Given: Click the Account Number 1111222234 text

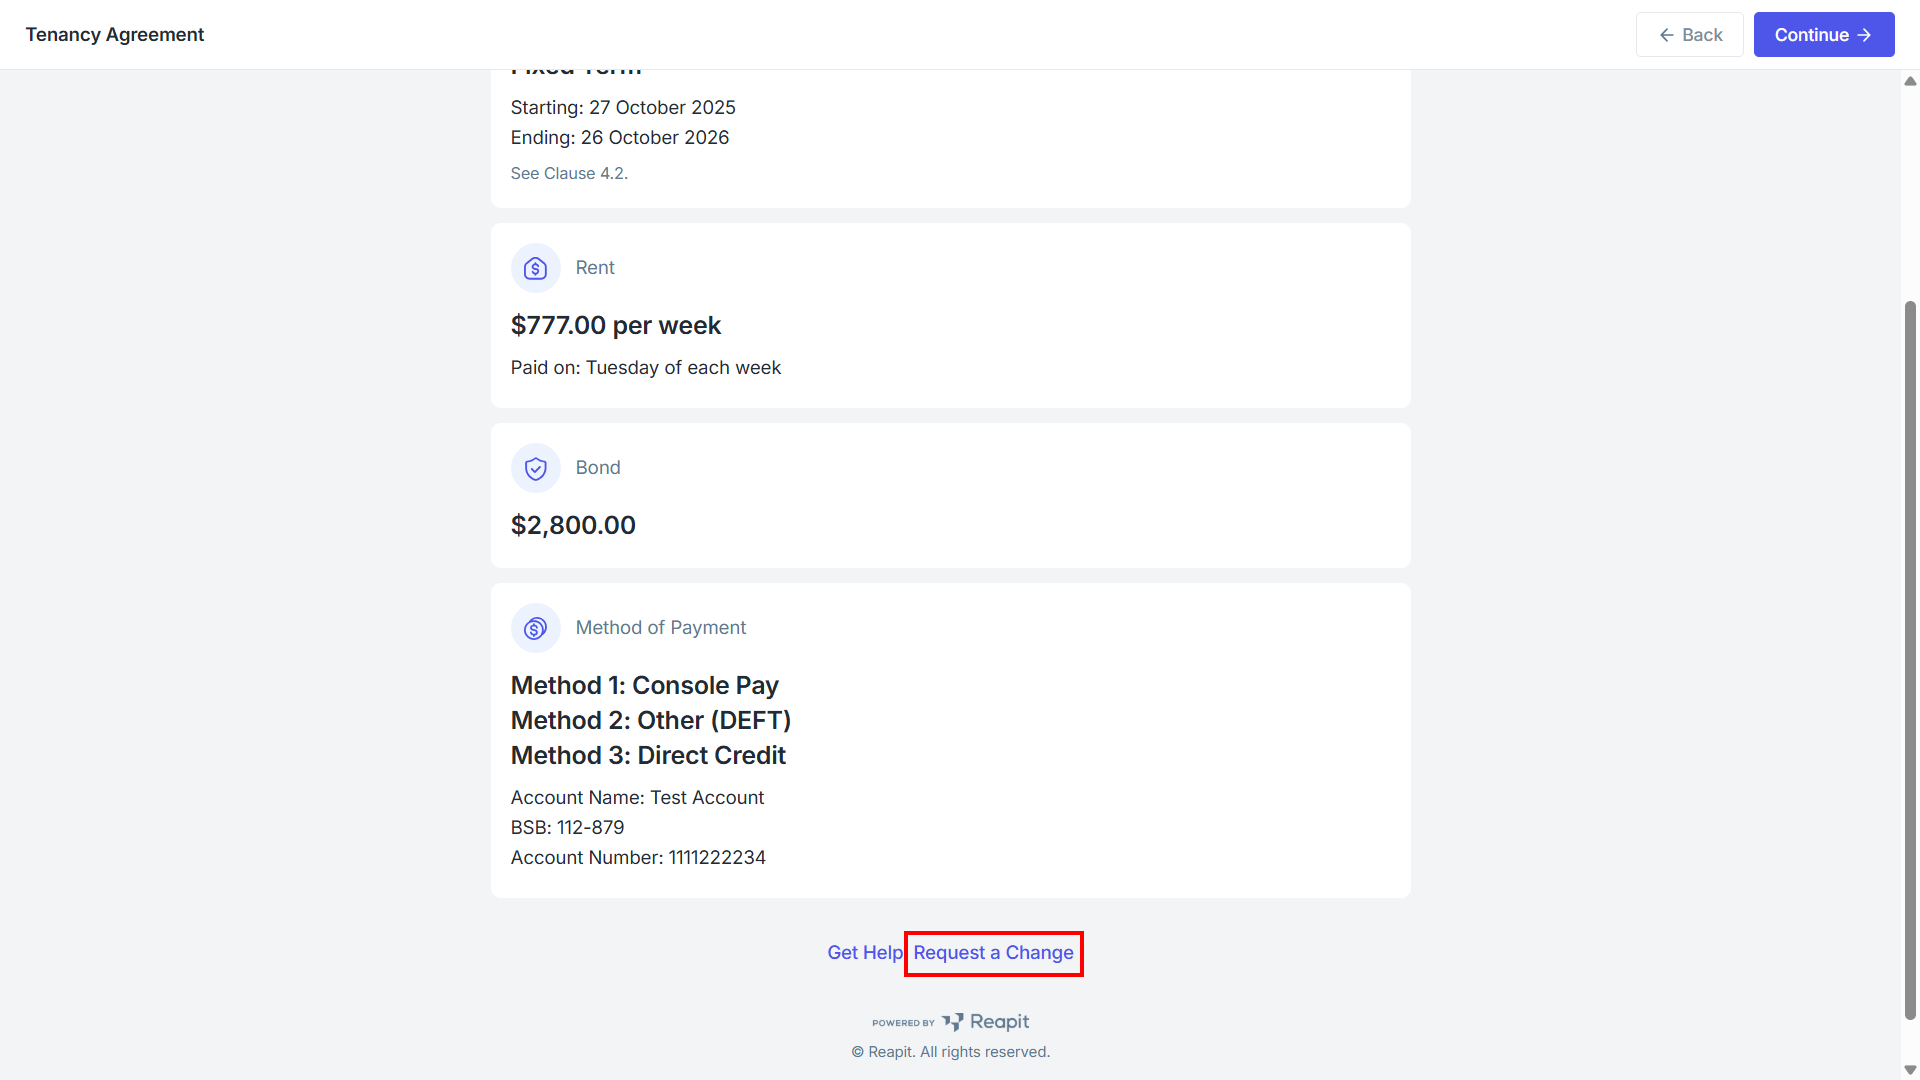Looking at the screenshot, I should (x=638, y=858).
